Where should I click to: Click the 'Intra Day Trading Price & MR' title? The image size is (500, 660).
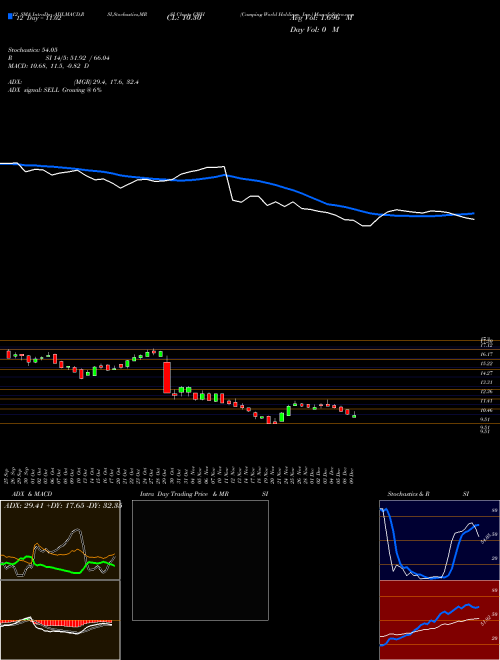pos(184,494)
